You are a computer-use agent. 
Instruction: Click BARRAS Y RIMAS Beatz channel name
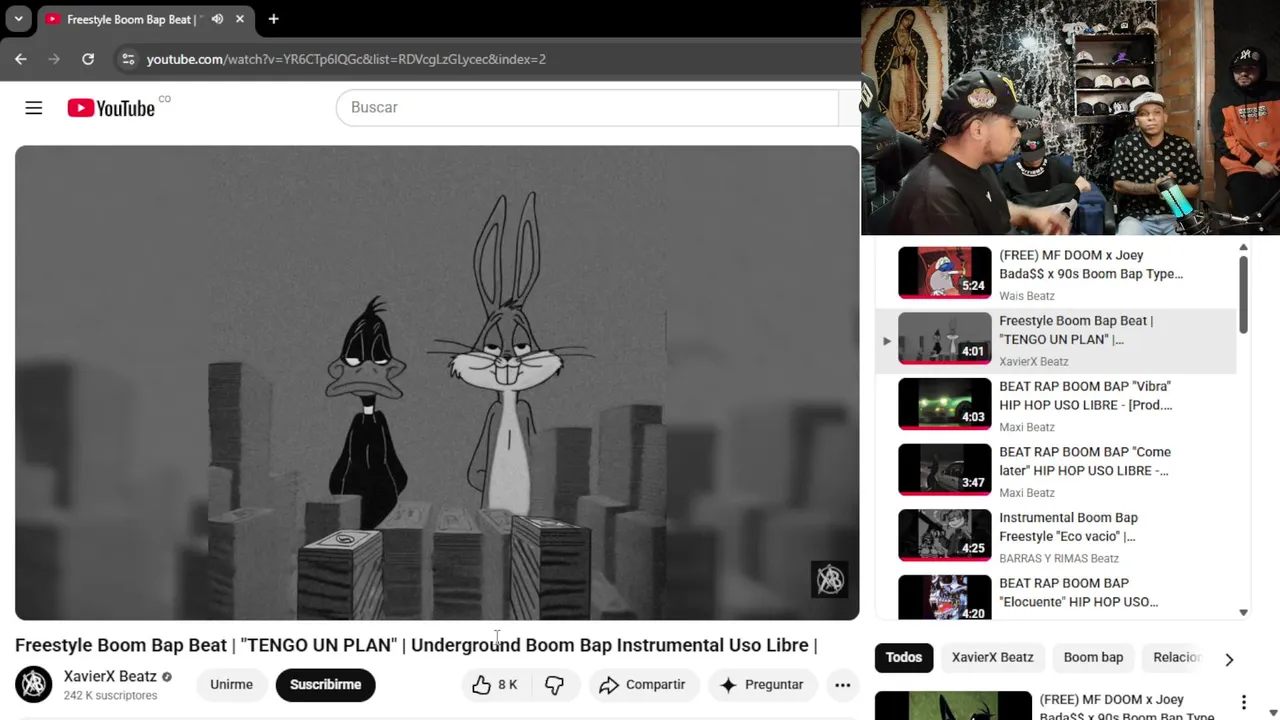coord(1059,559)
